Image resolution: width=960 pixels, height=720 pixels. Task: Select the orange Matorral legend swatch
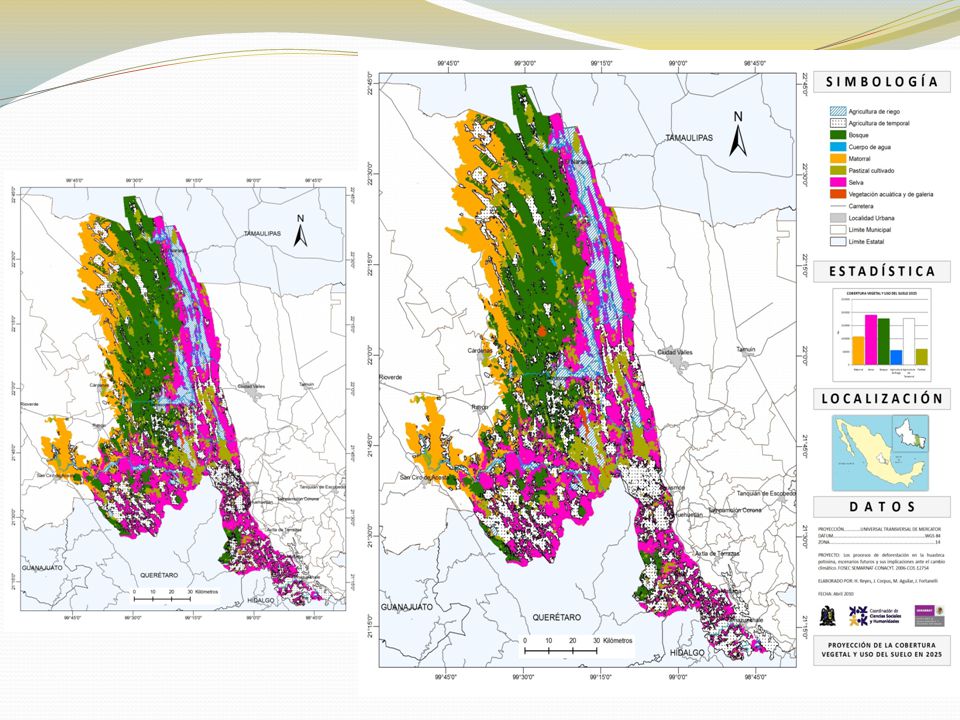pos(838,159)
